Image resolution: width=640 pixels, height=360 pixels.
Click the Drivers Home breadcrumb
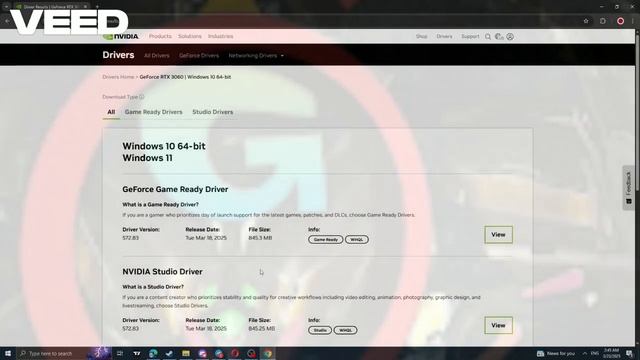[x=118, y=77]
